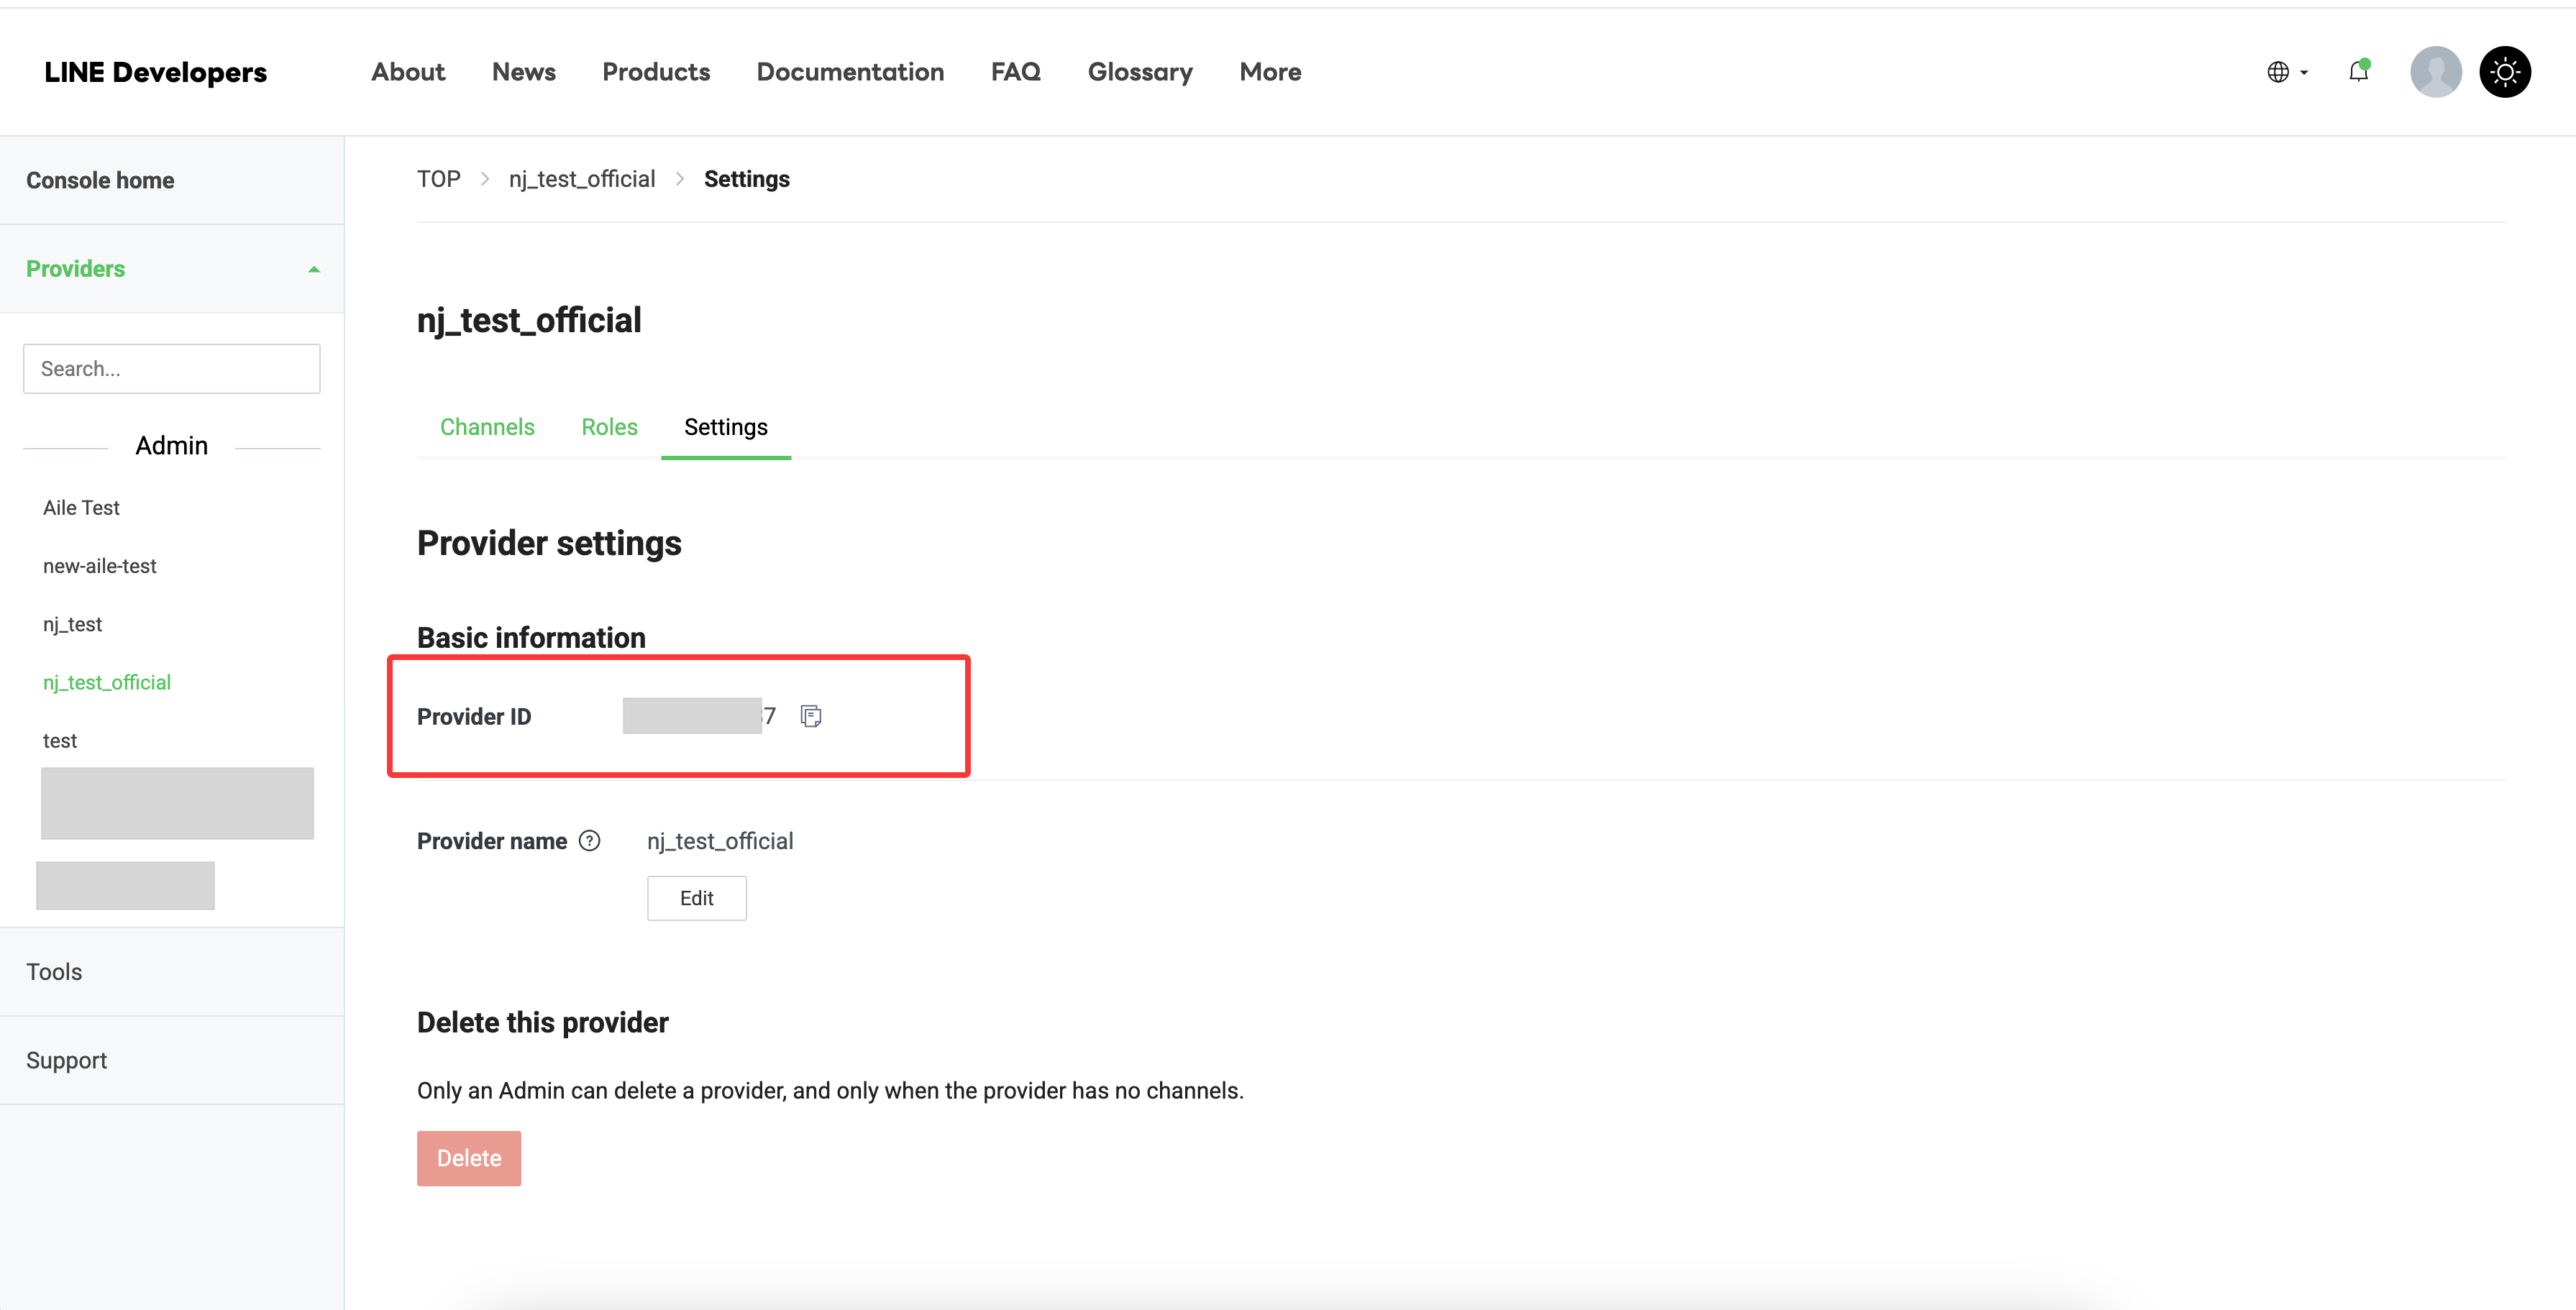Click the Settings breadcrumb text

coord(747,179)
